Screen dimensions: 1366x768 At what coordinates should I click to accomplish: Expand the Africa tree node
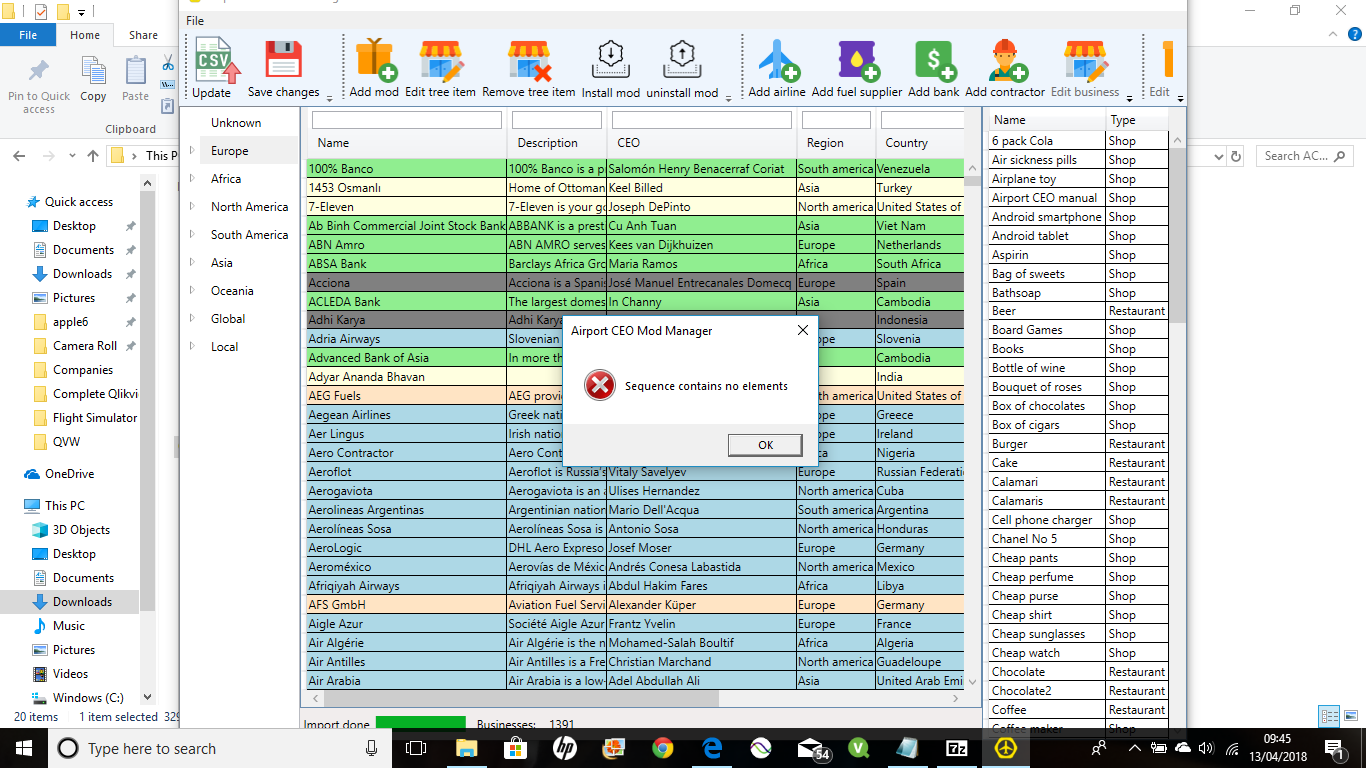pyautogui.click(x=192, y=179)
